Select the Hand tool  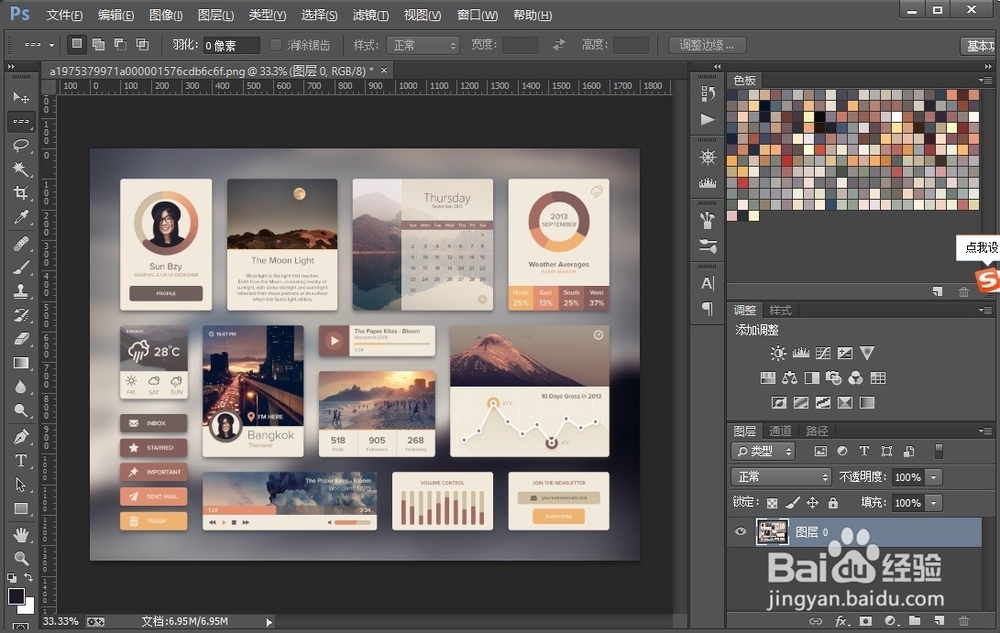[x=21, y=534]
